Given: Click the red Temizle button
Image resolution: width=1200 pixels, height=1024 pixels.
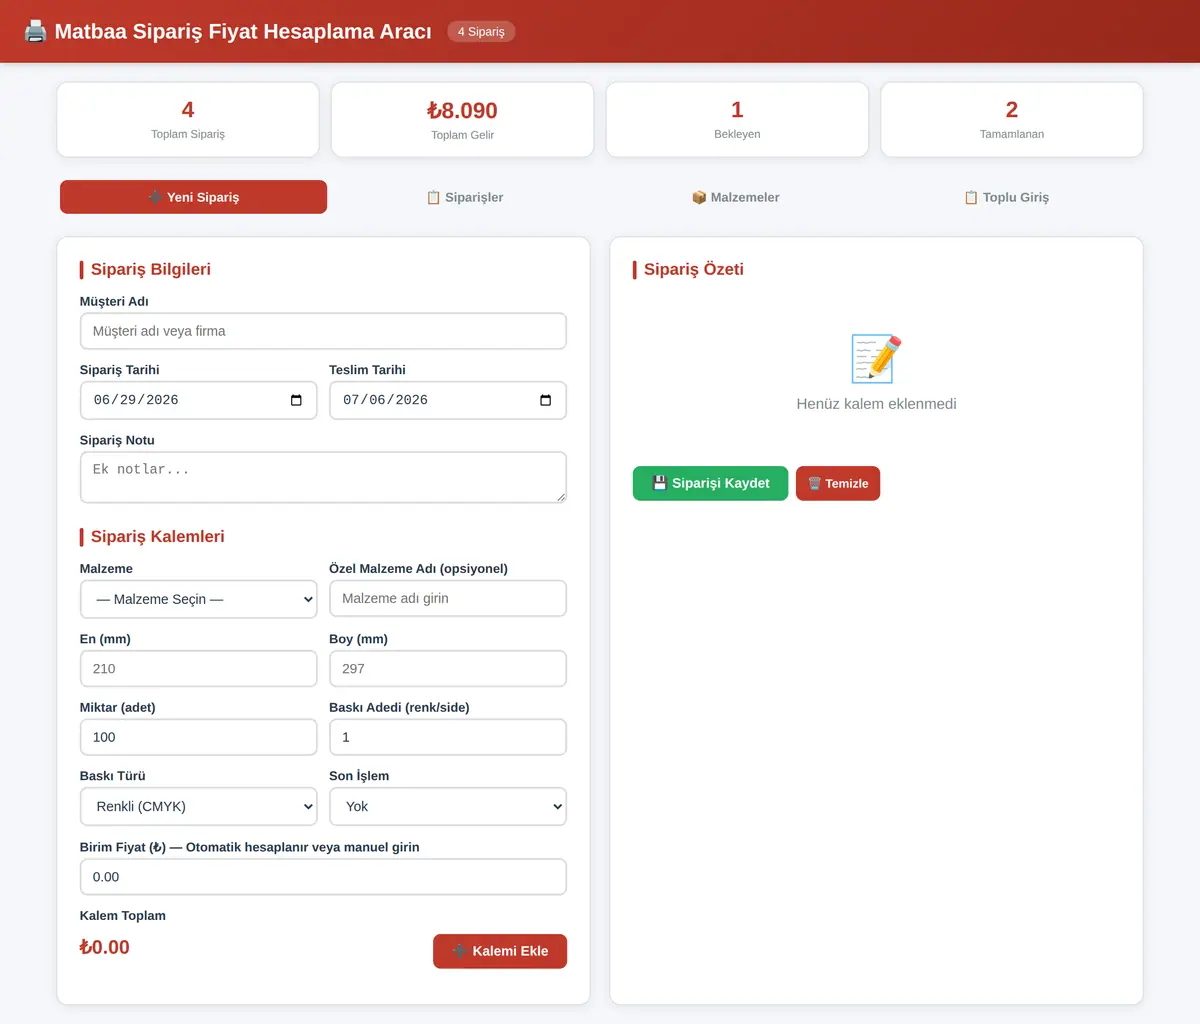Looking at the screenshot, I should (x=838, y=483).
